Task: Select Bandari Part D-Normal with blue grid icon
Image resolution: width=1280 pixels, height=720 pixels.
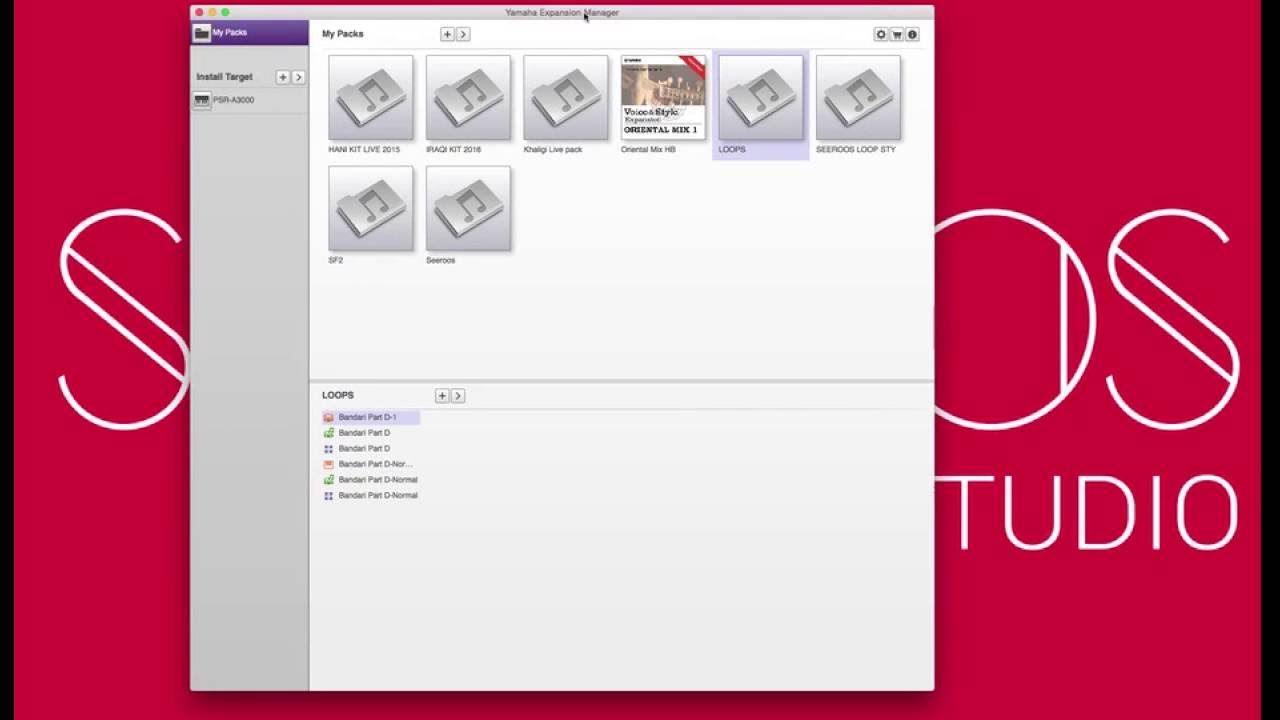Action: point(371,495)
